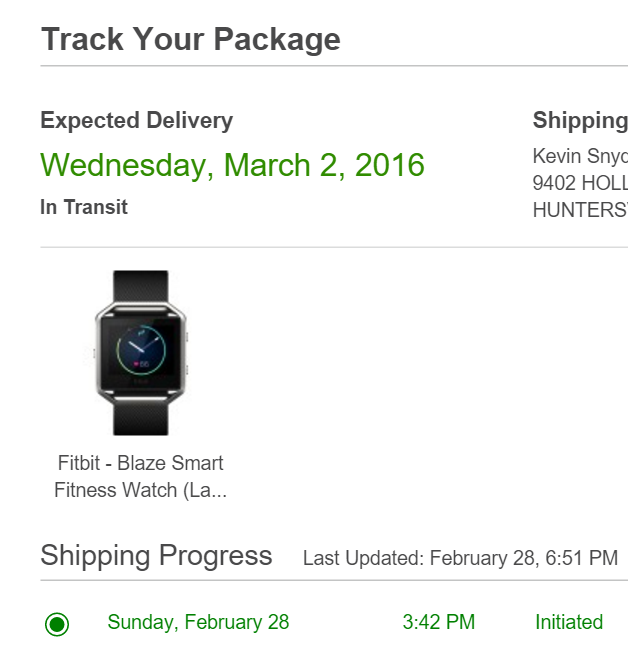Click the HUNTERS city address line
The image size is (628, 646).
tap(580, 211)
